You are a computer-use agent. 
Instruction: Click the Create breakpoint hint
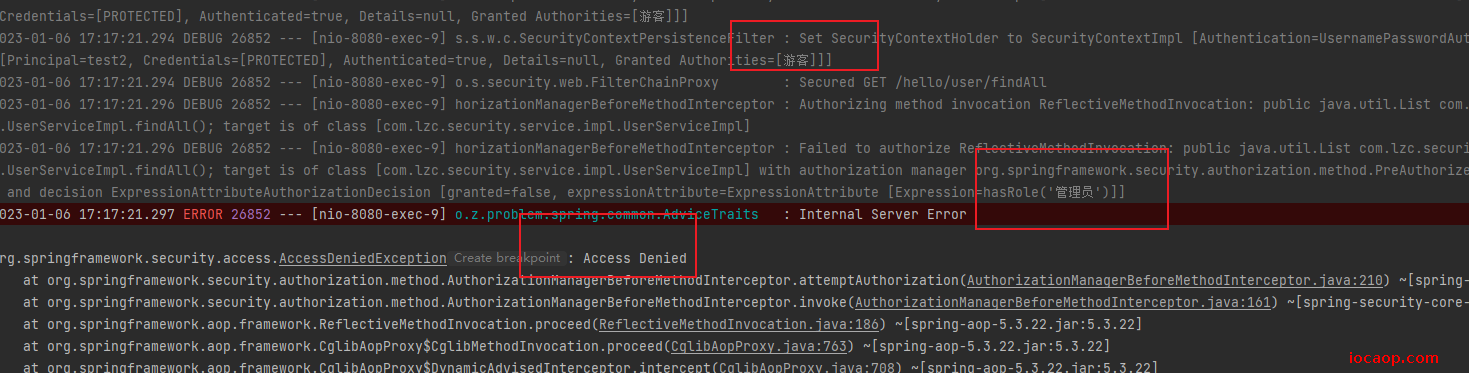click(x=507, y=258)
